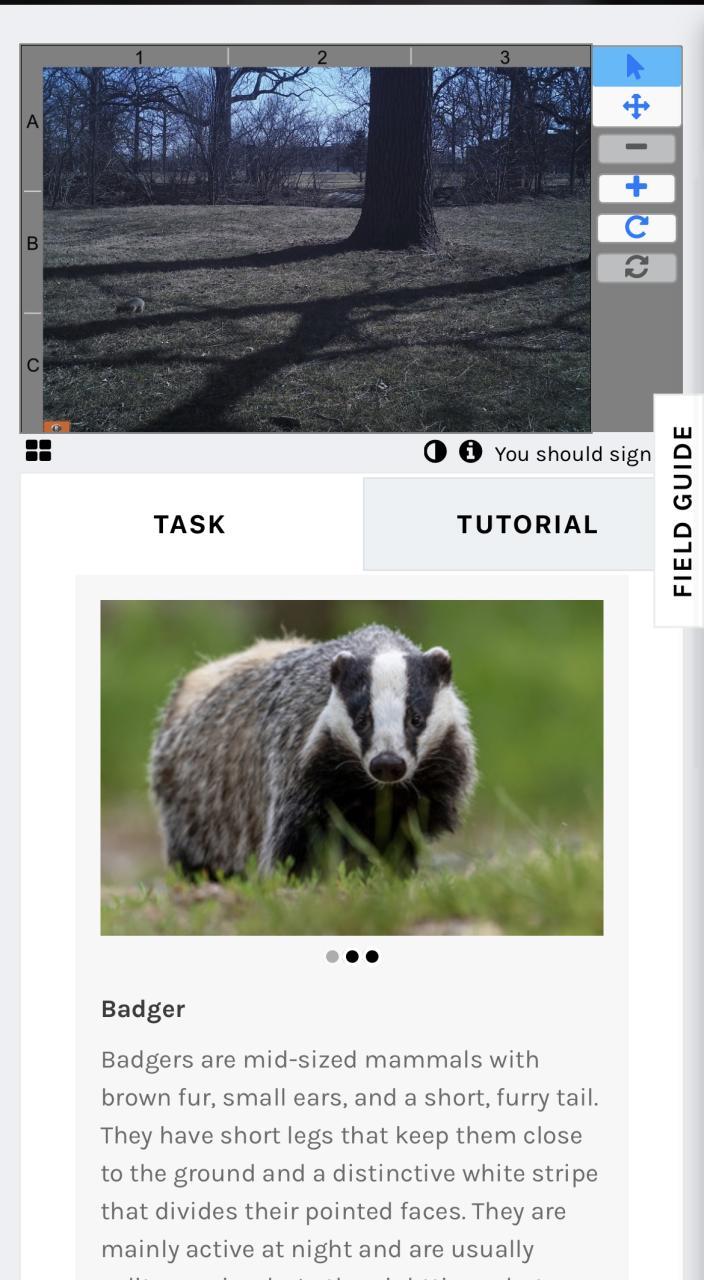Show the third badger photo dot
Image resolution: width=704 pixels, height=1280 pixels.
372,957
